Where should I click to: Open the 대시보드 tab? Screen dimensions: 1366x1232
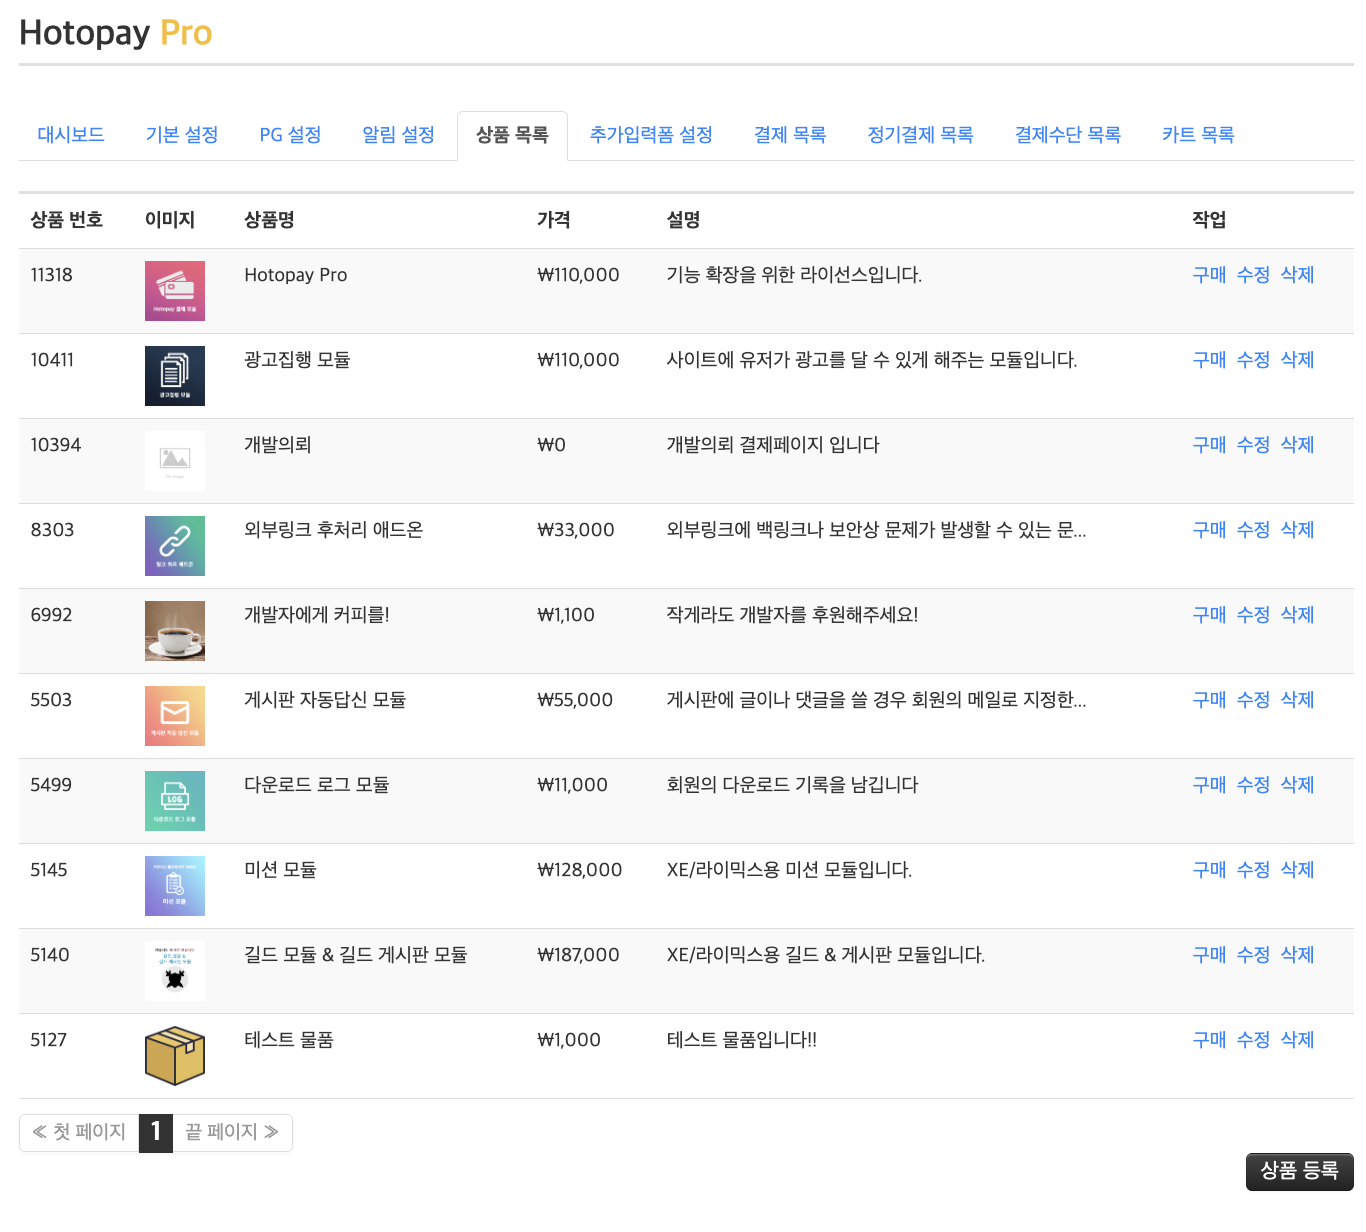[x=71, y=135]
